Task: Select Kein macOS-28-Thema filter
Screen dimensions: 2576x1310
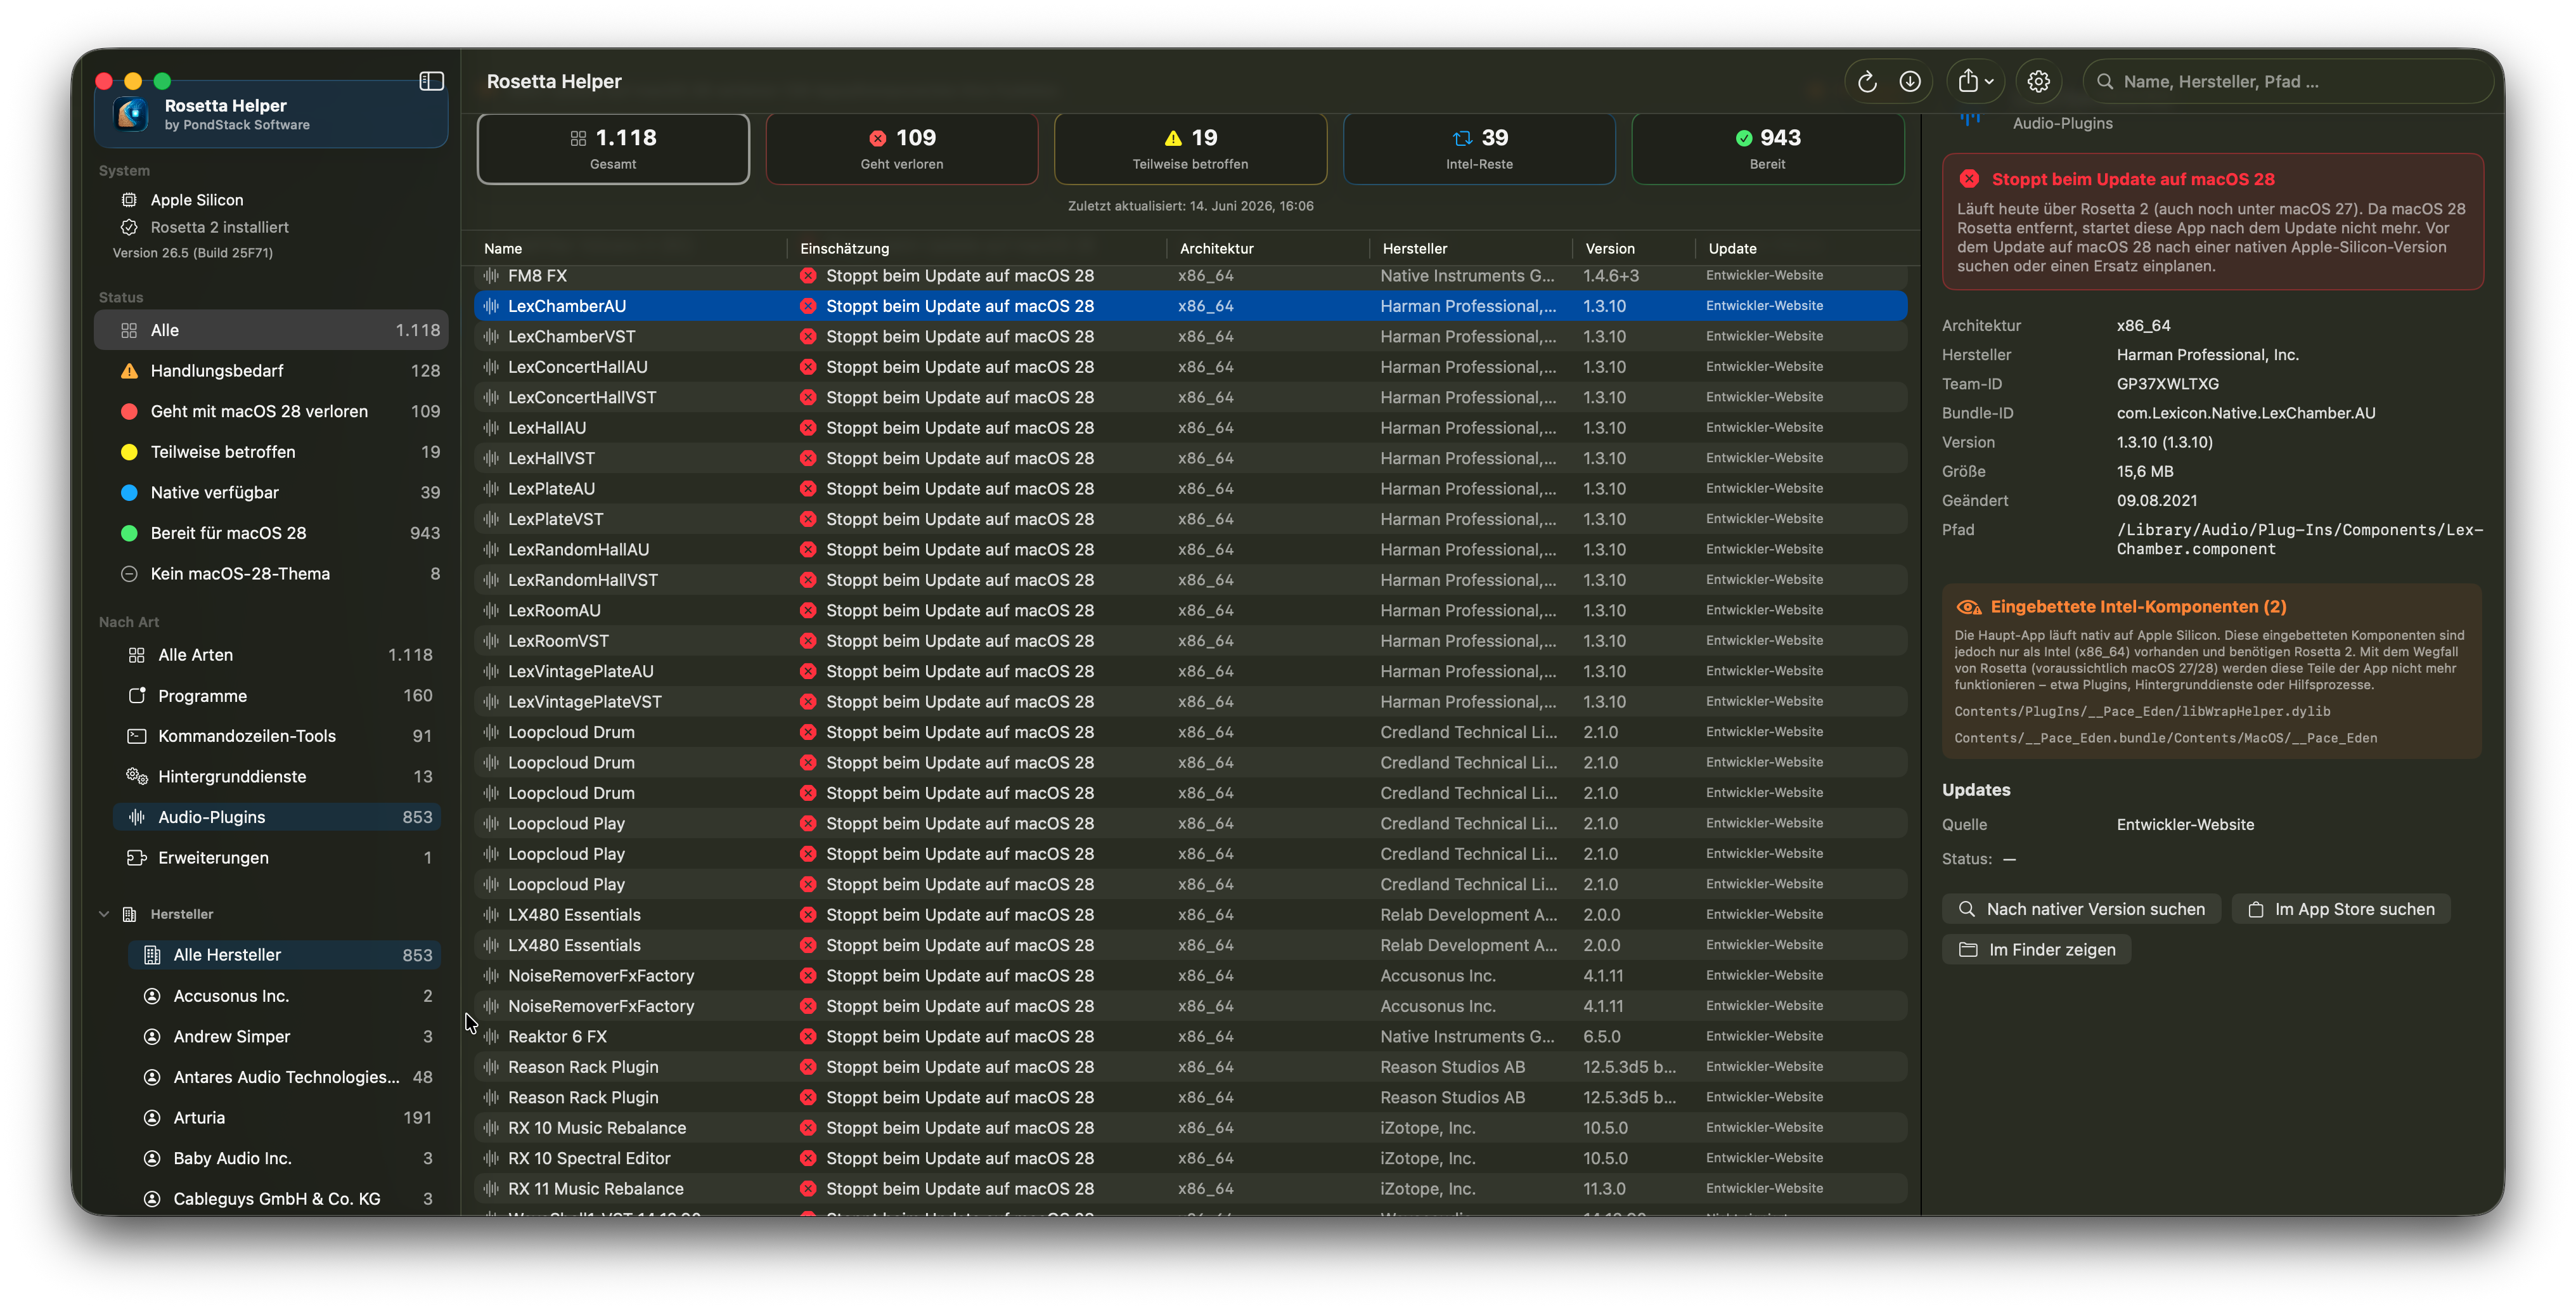Action: click(x=271, y=574)
